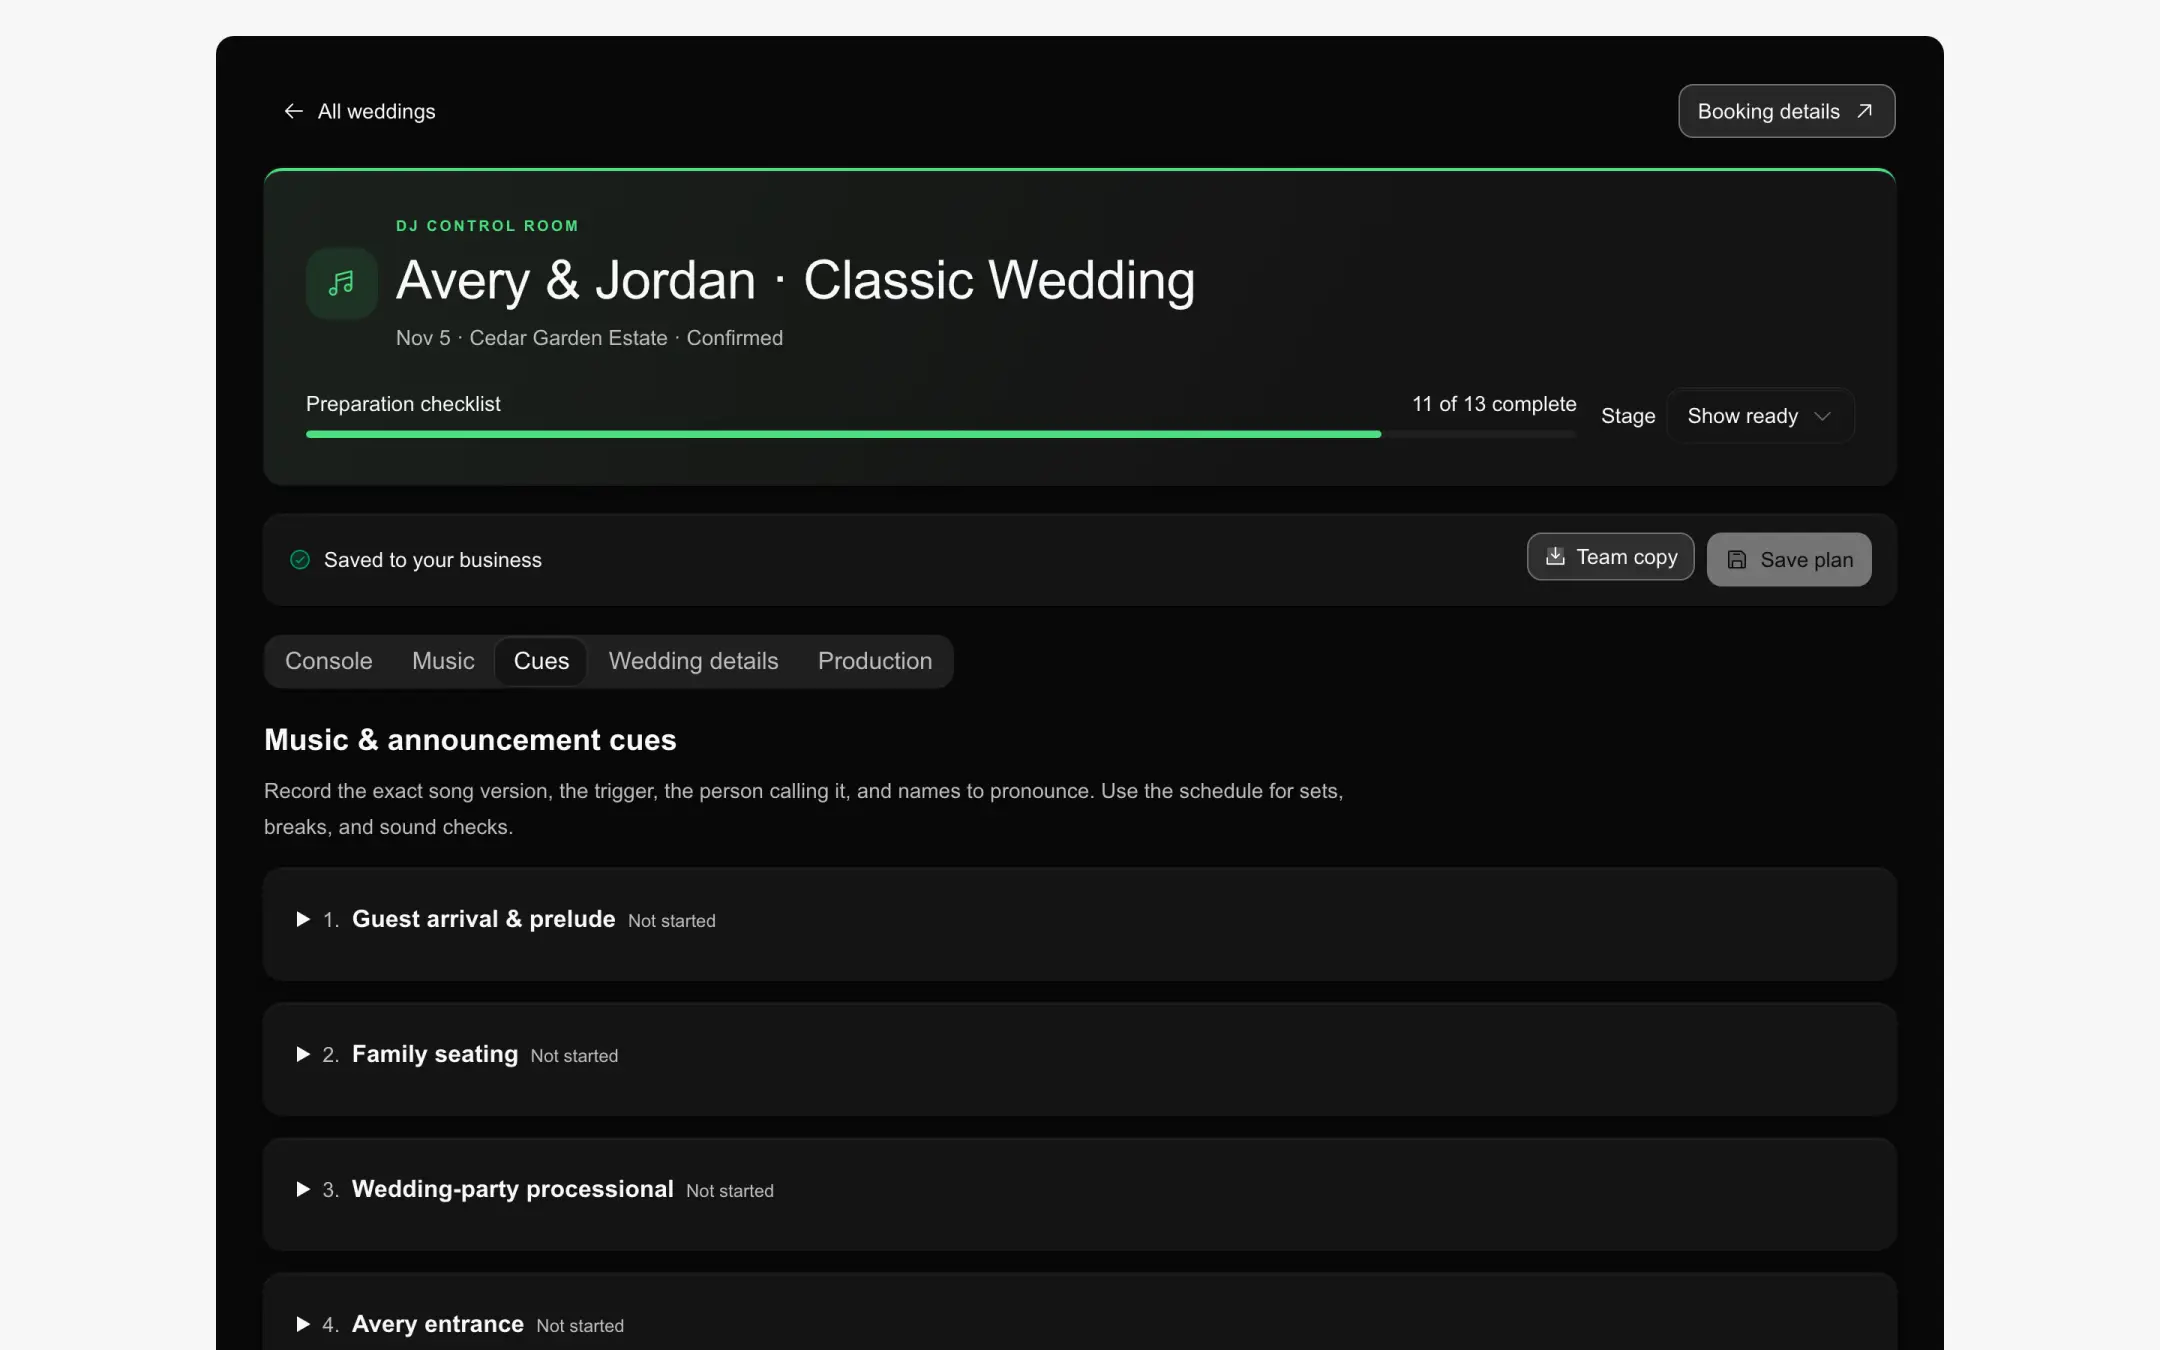Image resolution: width=2160 pixels, height=1350 pixels.
Task: Click the floppy disk icon in Save plan
Action: click(x=1737, y=560)
